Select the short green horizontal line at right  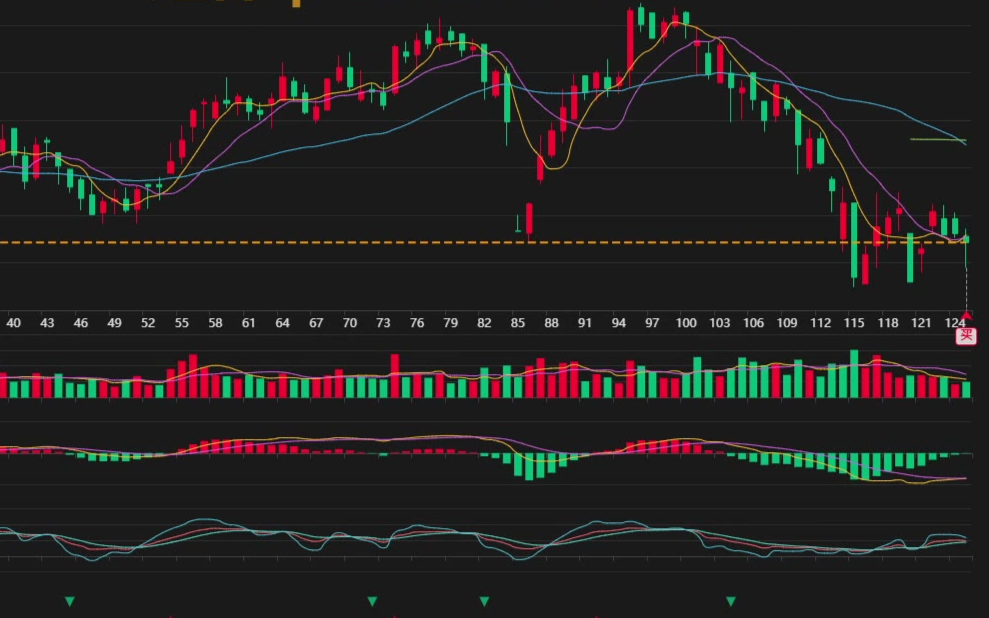click(x=936, y=140)
